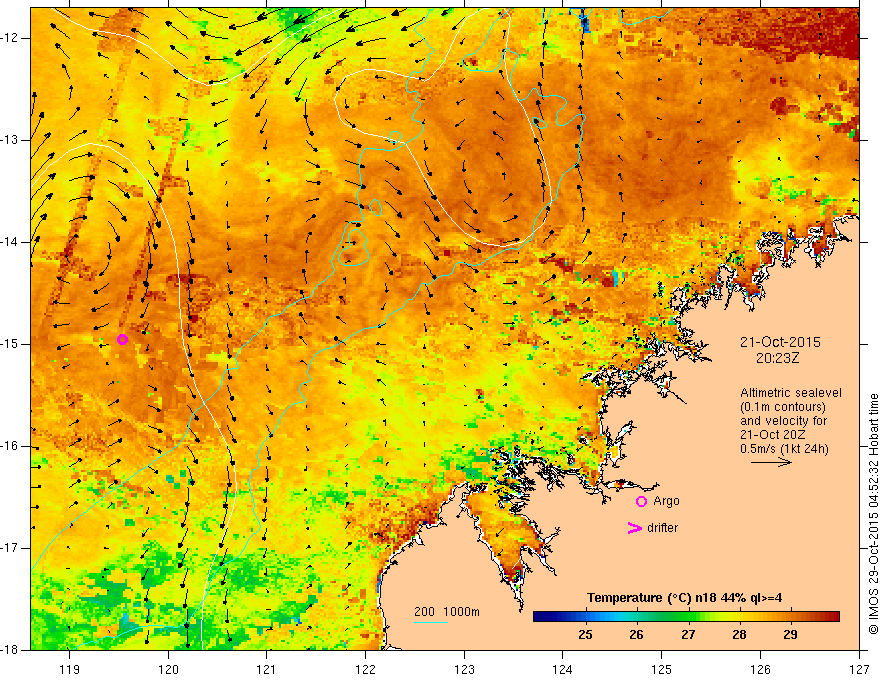The width and height of the screenshot is (880, 680).
Task: Click the latitude -18 axis label
Action: 11,650
